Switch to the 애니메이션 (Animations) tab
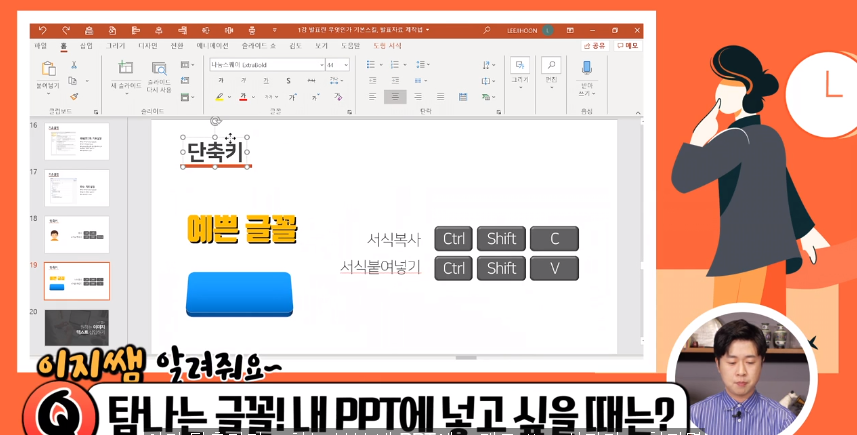 [x=213, y=46]
